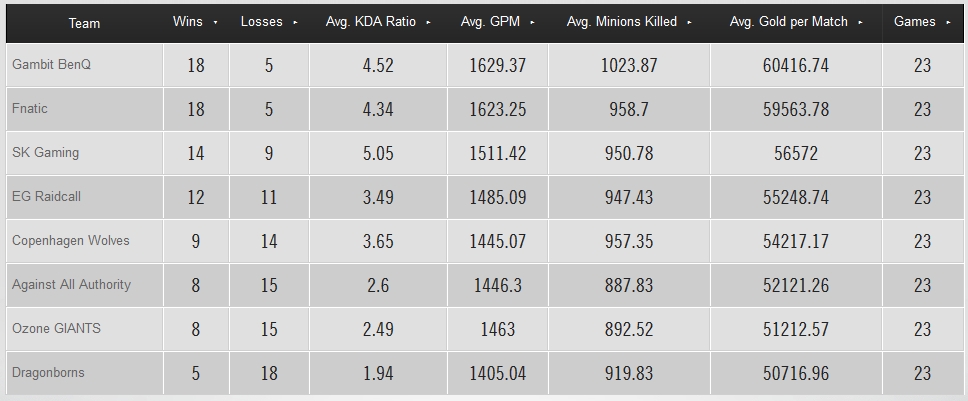
Task: Open the Fnatic team link
Action: click(x=30, y=109)
